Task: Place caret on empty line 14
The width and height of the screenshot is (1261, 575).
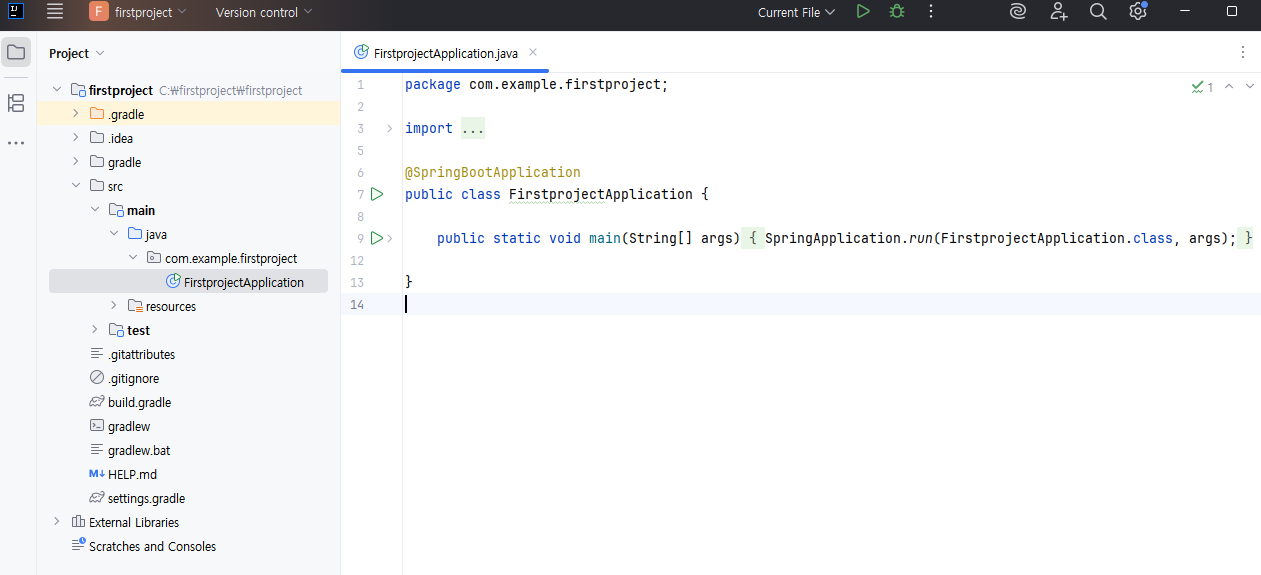Action: pyautogui.click(x=830, y=304)
